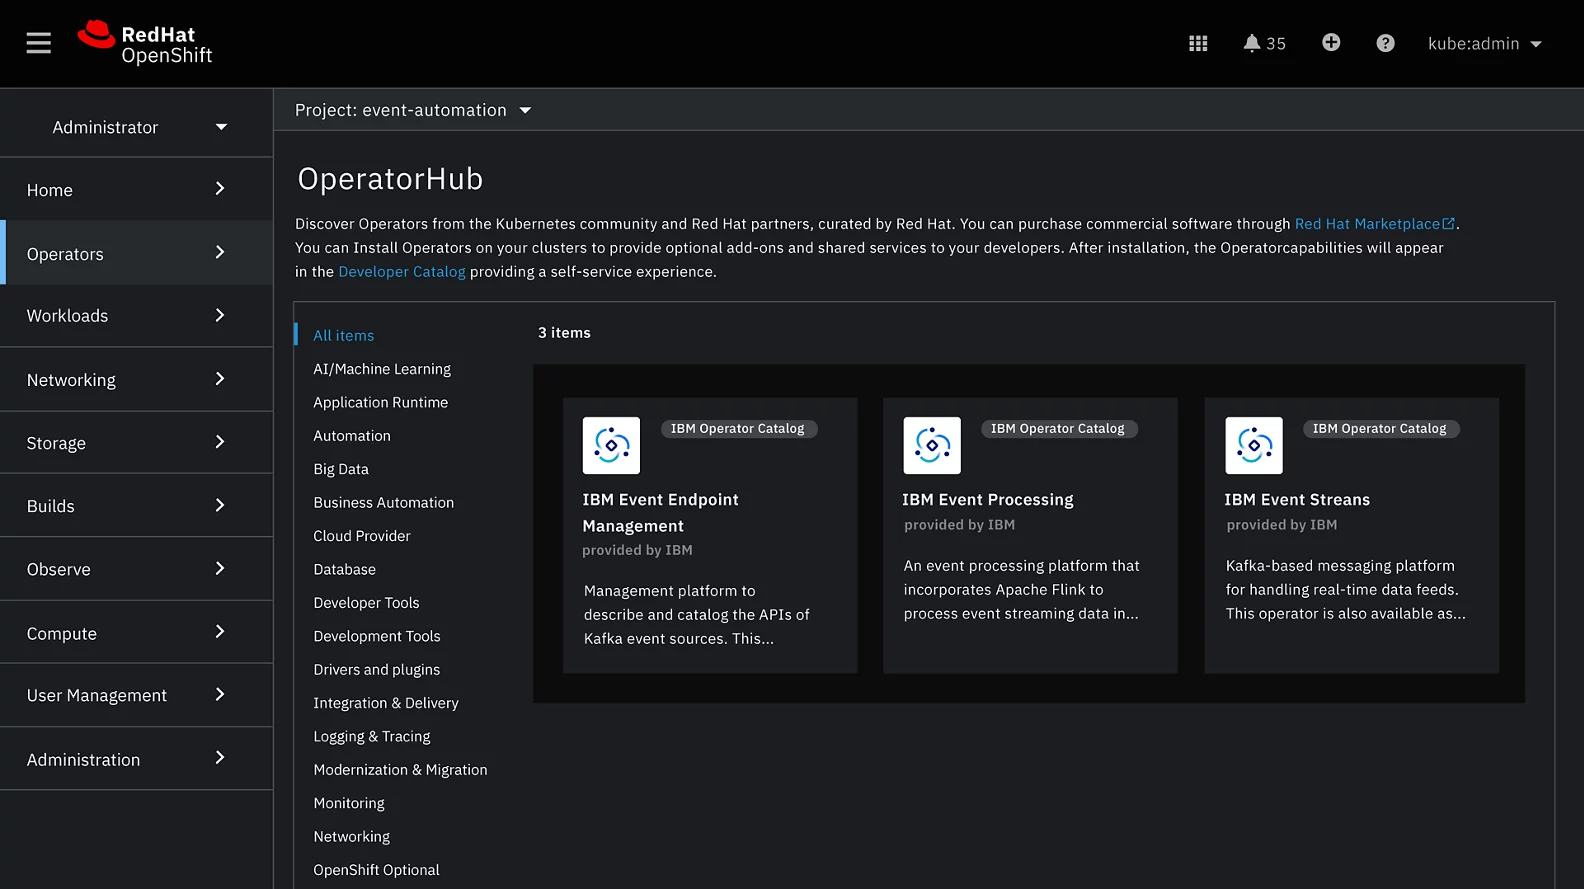The height and width of the screenshot is (889, 1584).
Task: Filter by Developer Tools category
Action: click(366, 603)
